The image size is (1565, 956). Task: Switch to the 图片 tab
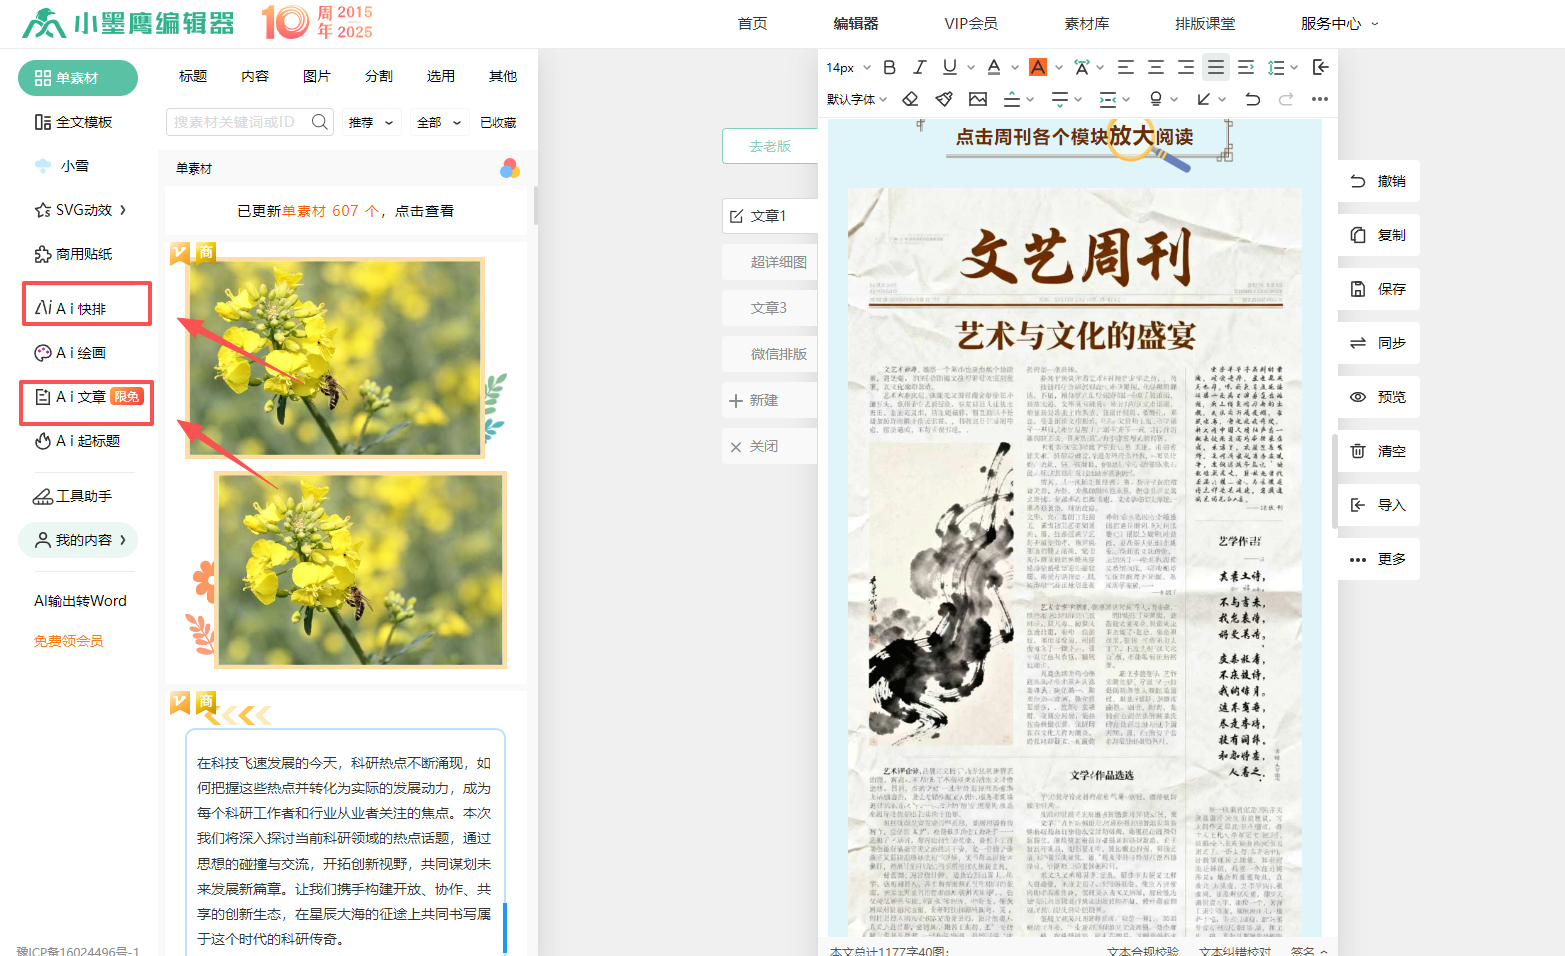pyautogui.click(x=316, y=76)
